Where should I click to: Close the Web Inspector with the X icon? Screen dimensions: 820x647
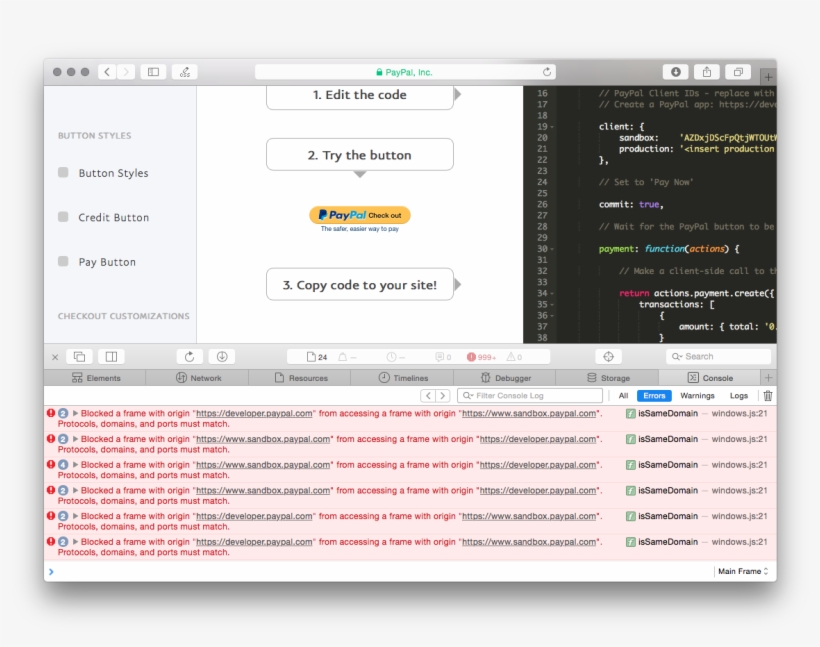55,356
